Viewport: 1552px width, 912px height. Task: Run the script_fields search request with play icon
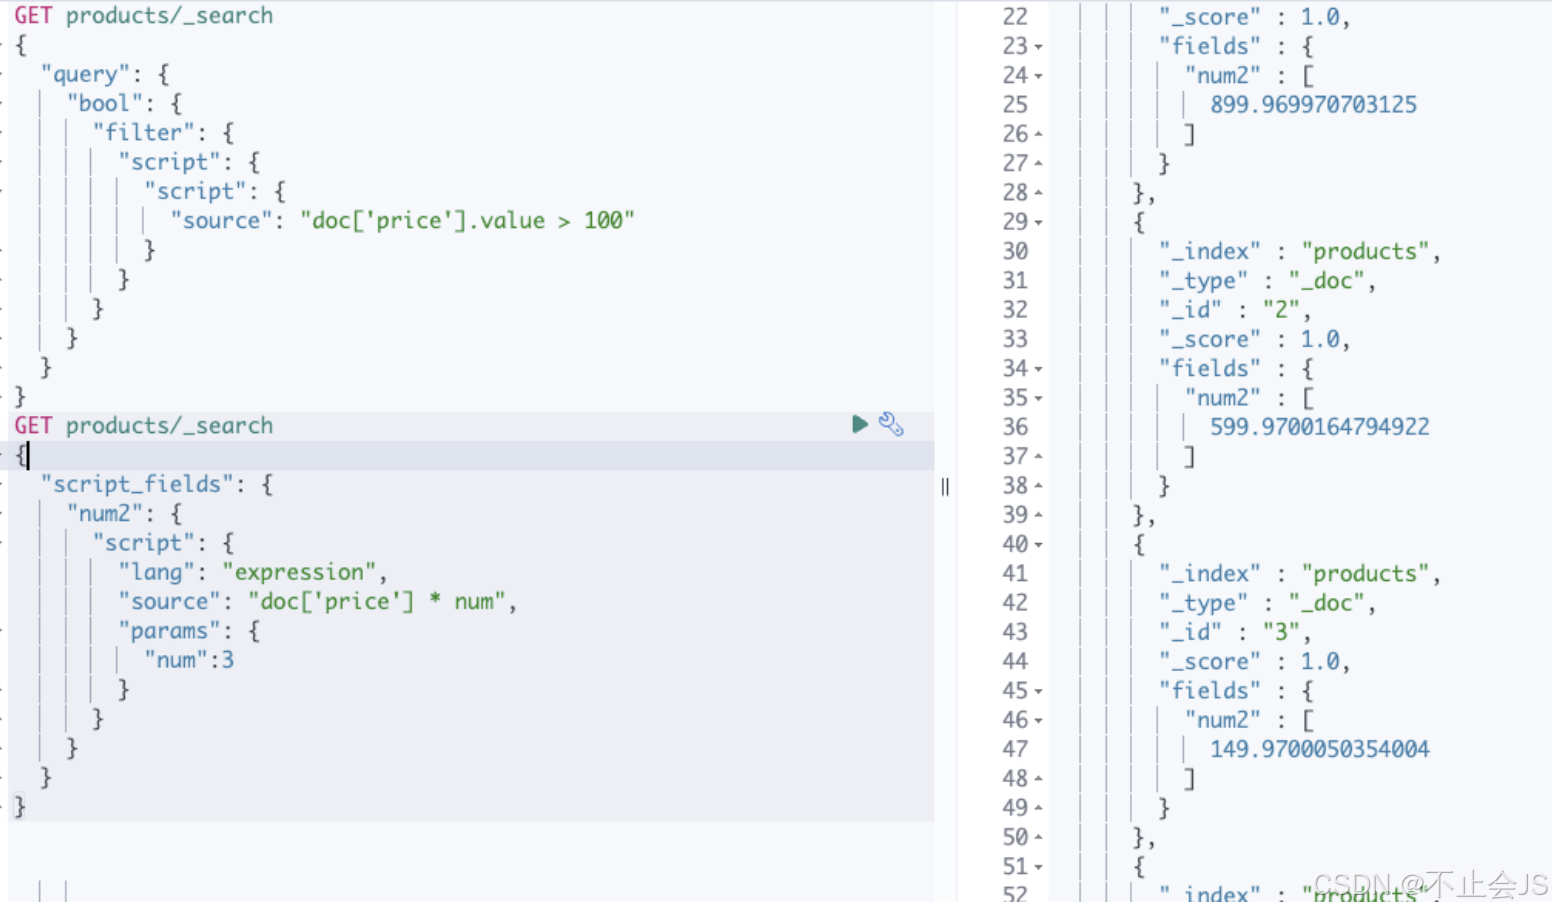point(859,424)
